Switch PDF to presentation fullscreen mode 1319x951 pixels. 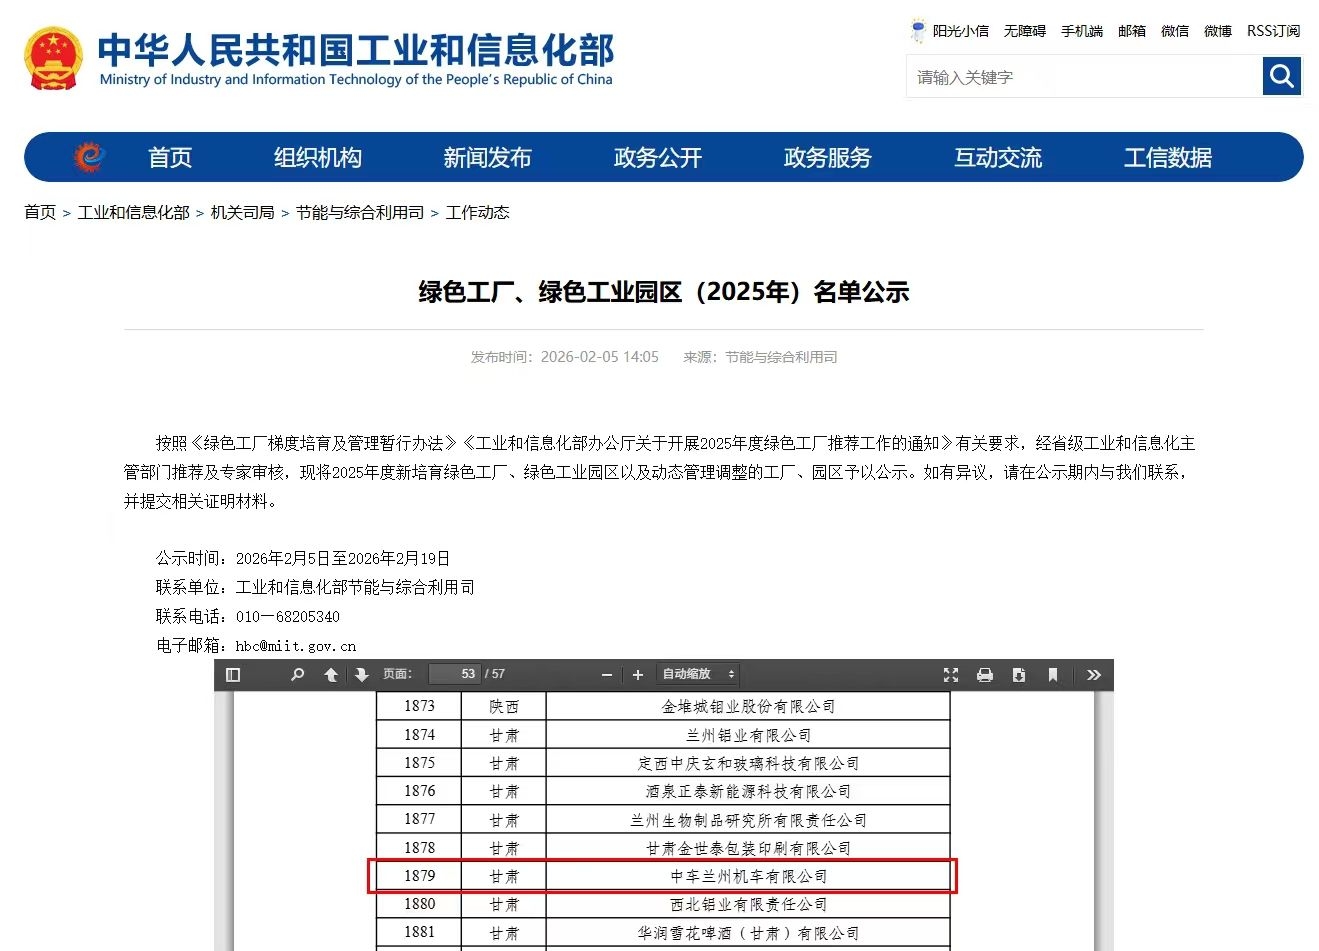950,675
